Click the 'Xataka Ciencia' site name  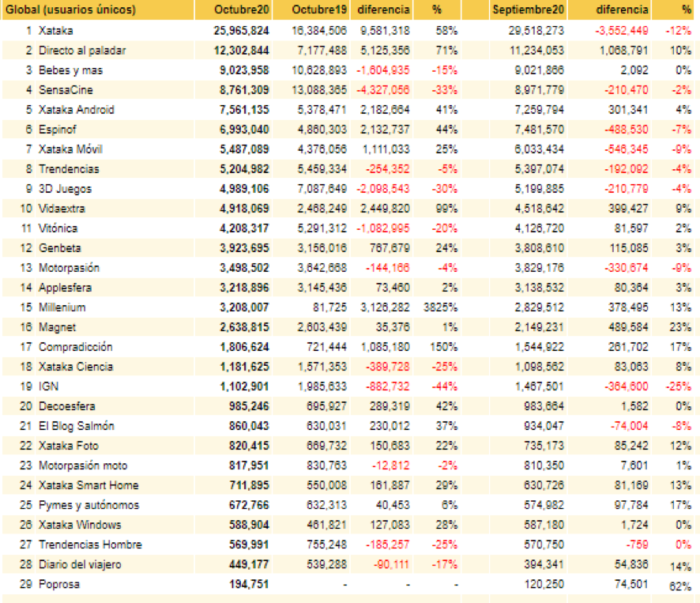76,366
